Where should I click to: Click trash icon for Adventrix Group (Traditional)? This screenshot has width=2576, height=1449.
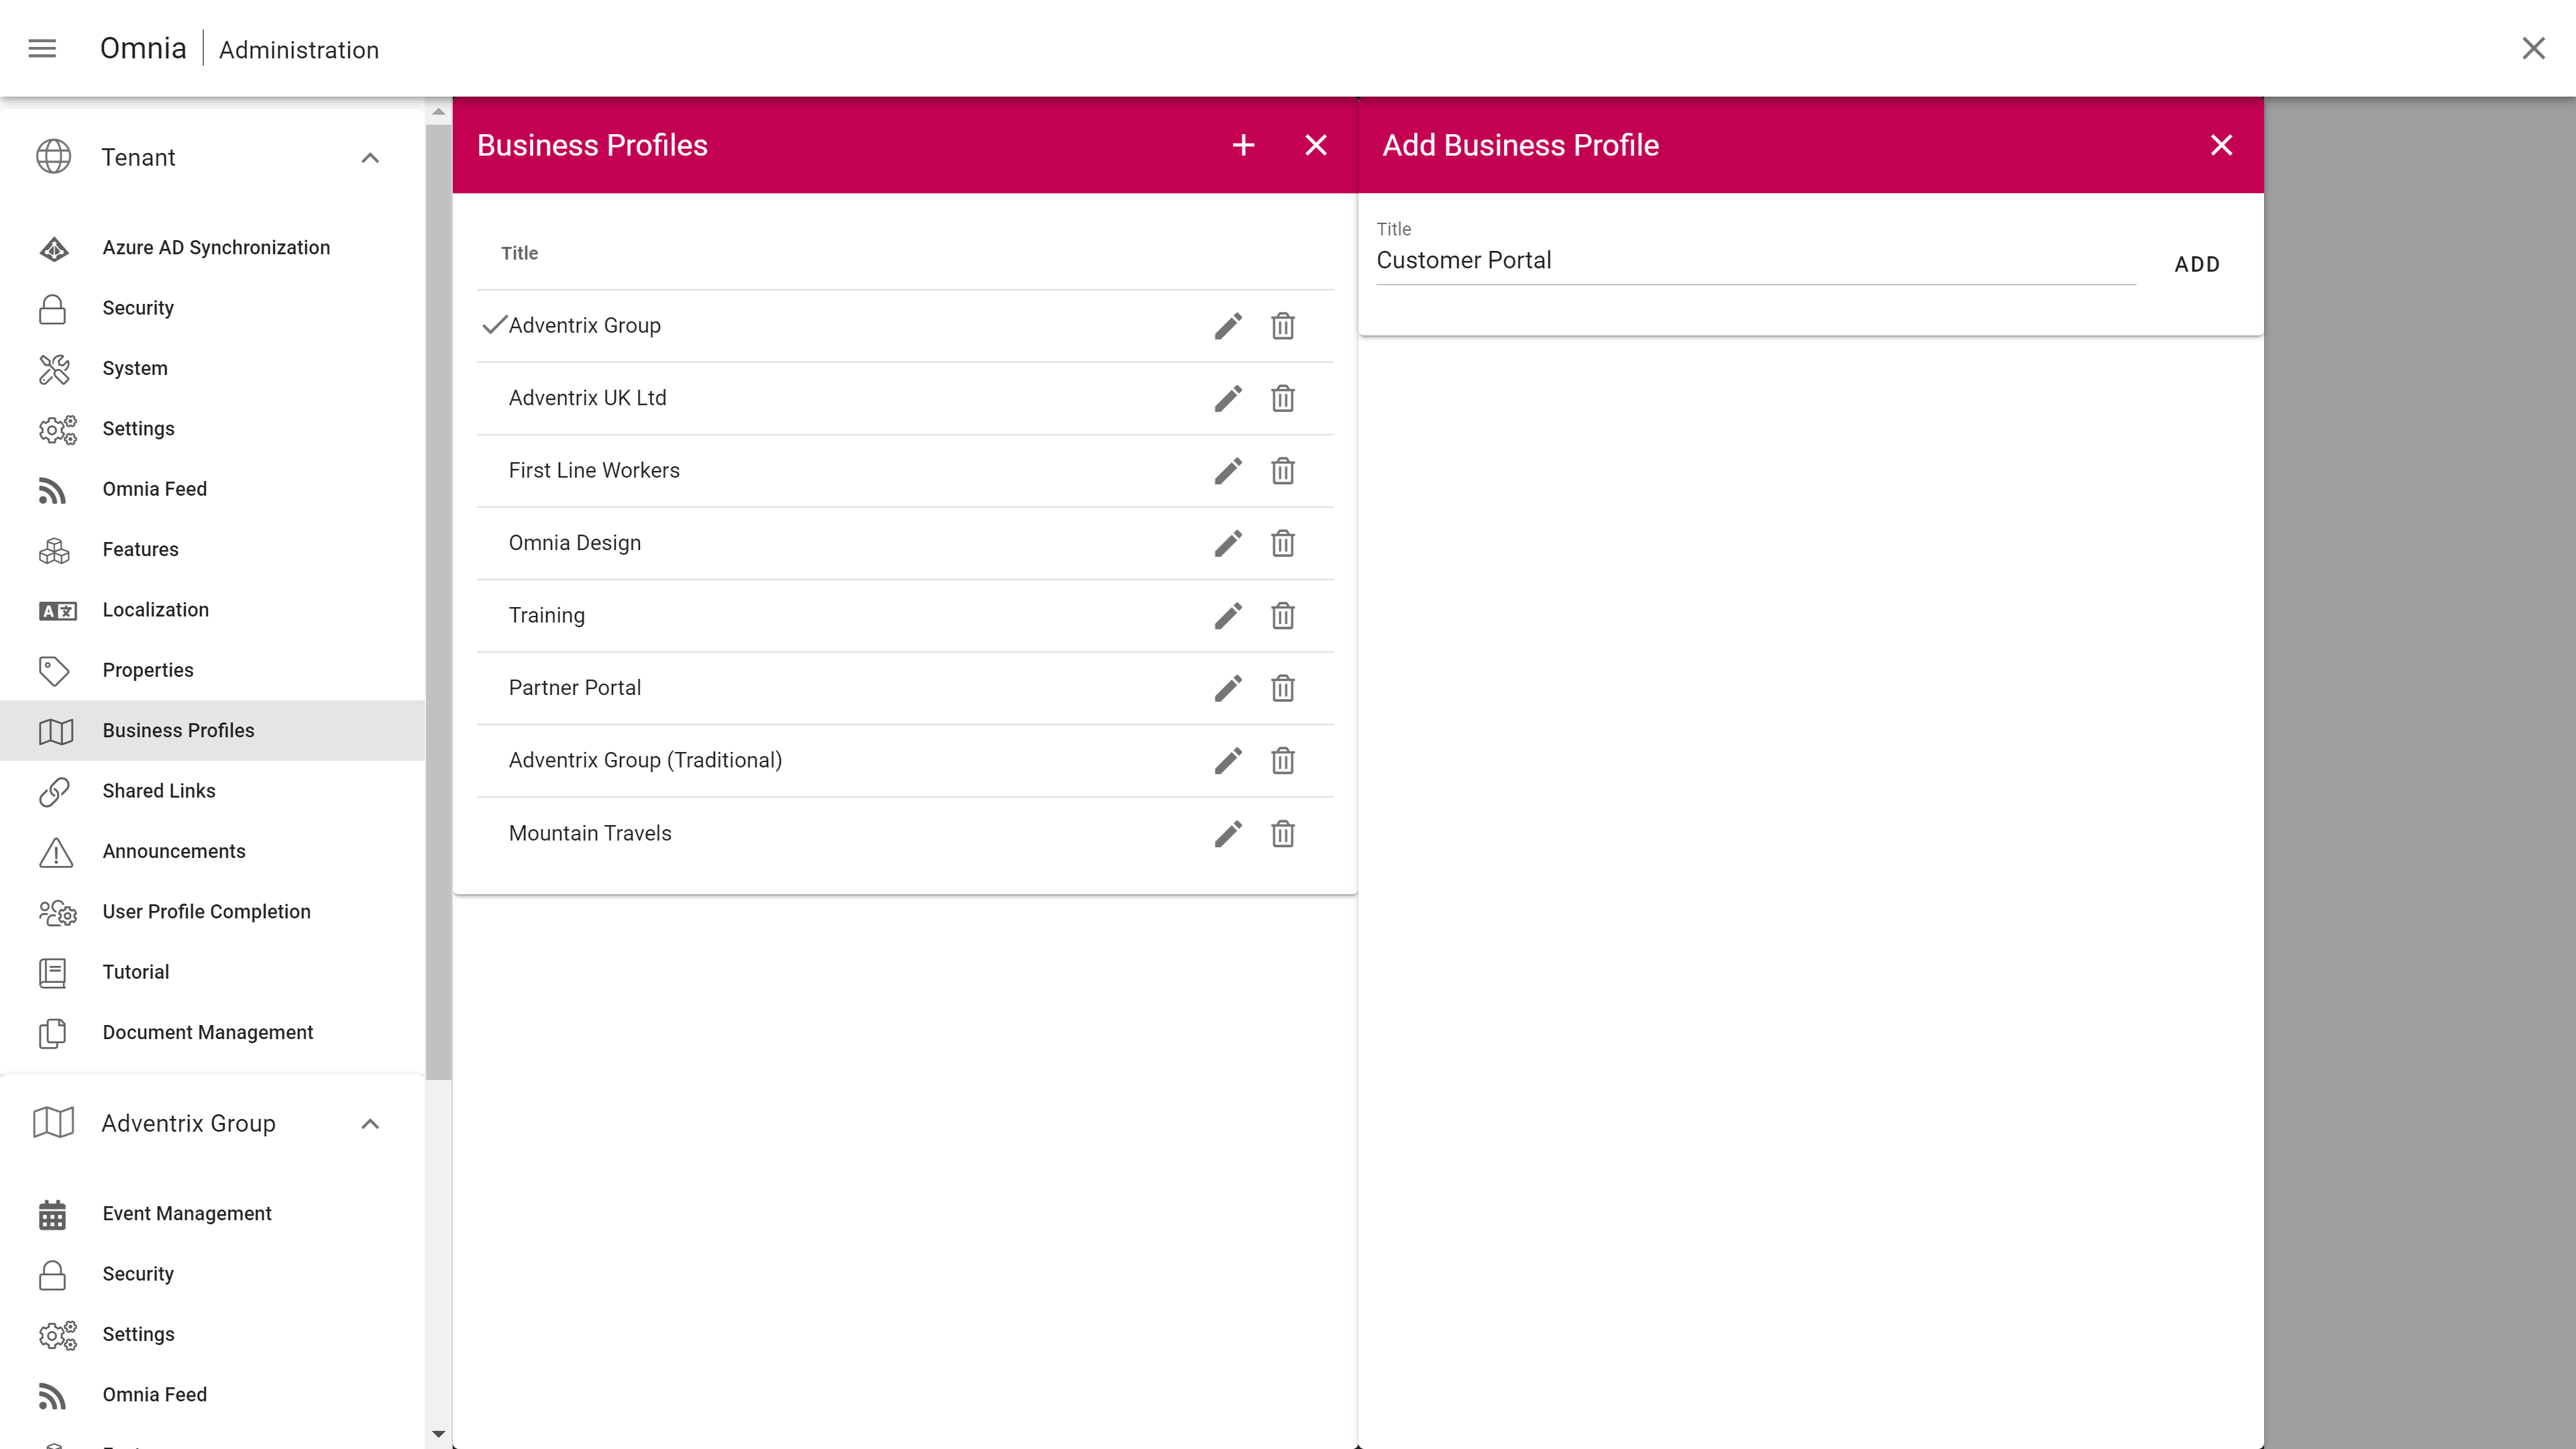(x=1282, y=761)
